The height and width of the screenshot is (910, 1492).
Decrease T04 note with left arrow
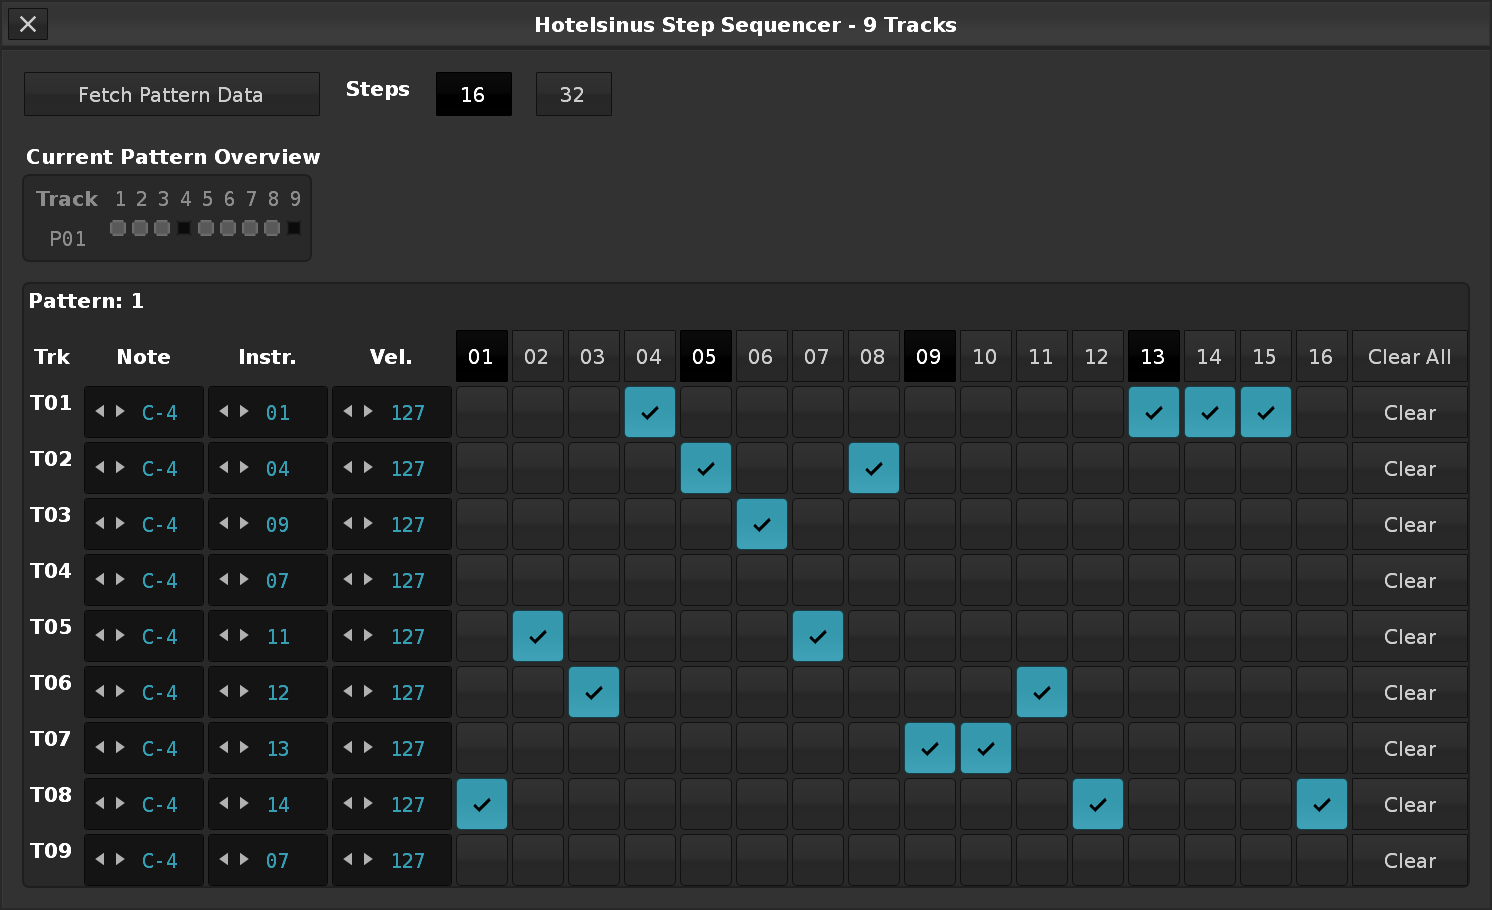[x=100, y=579]
